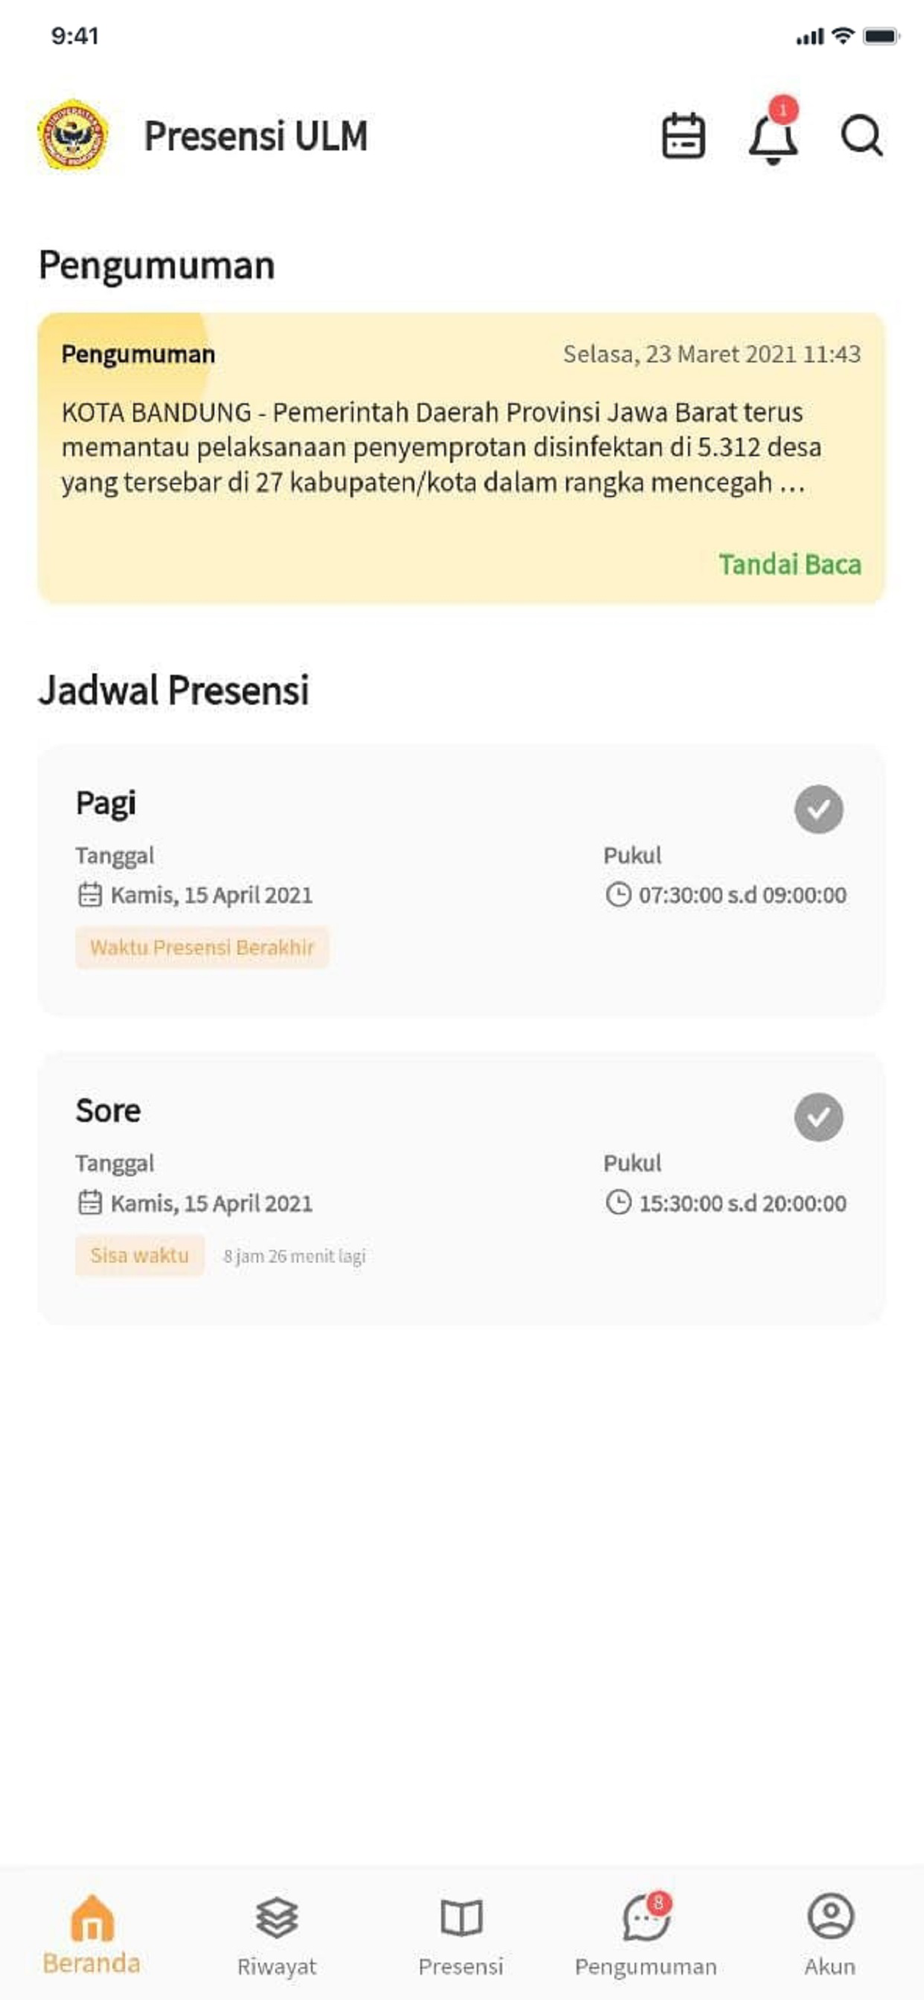Tap the Pagi date calendar icon

pos(90,895)
